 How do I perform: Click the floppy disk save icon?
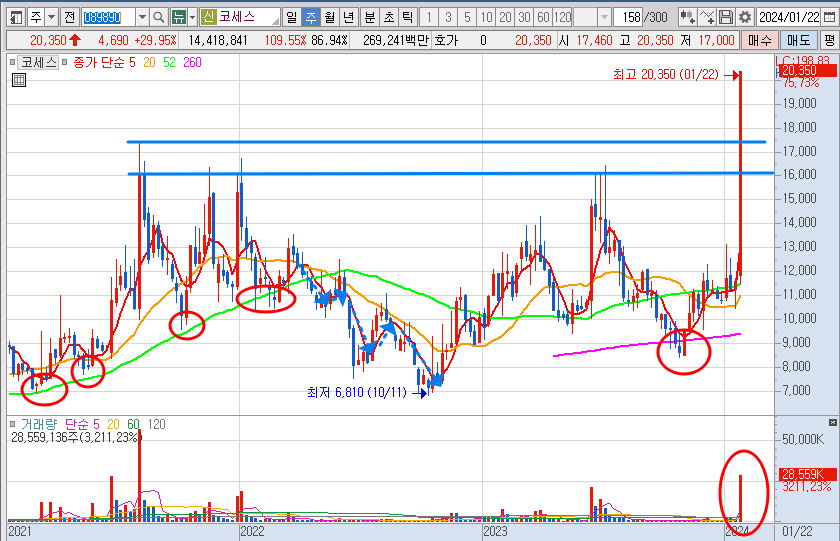(726, 18)
